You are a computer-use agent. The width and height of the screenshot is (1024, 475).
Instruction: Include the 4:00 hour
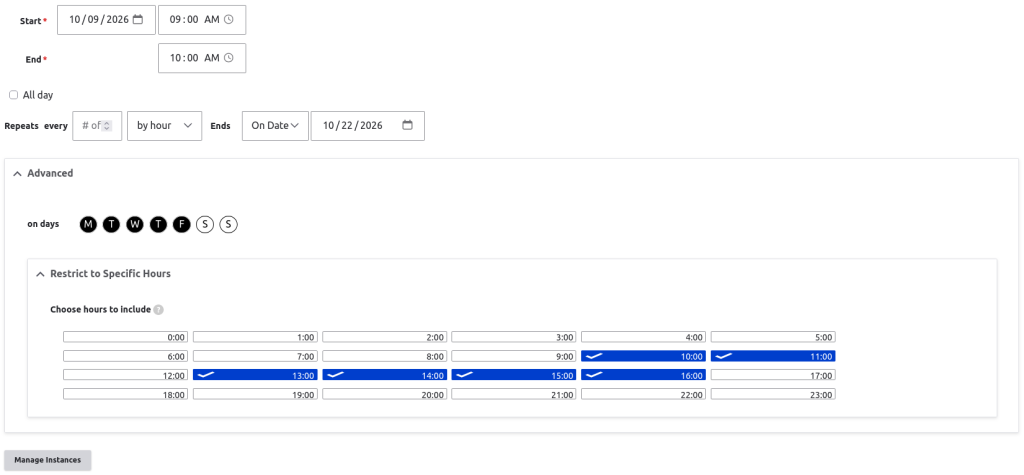(x=643, y=337)
